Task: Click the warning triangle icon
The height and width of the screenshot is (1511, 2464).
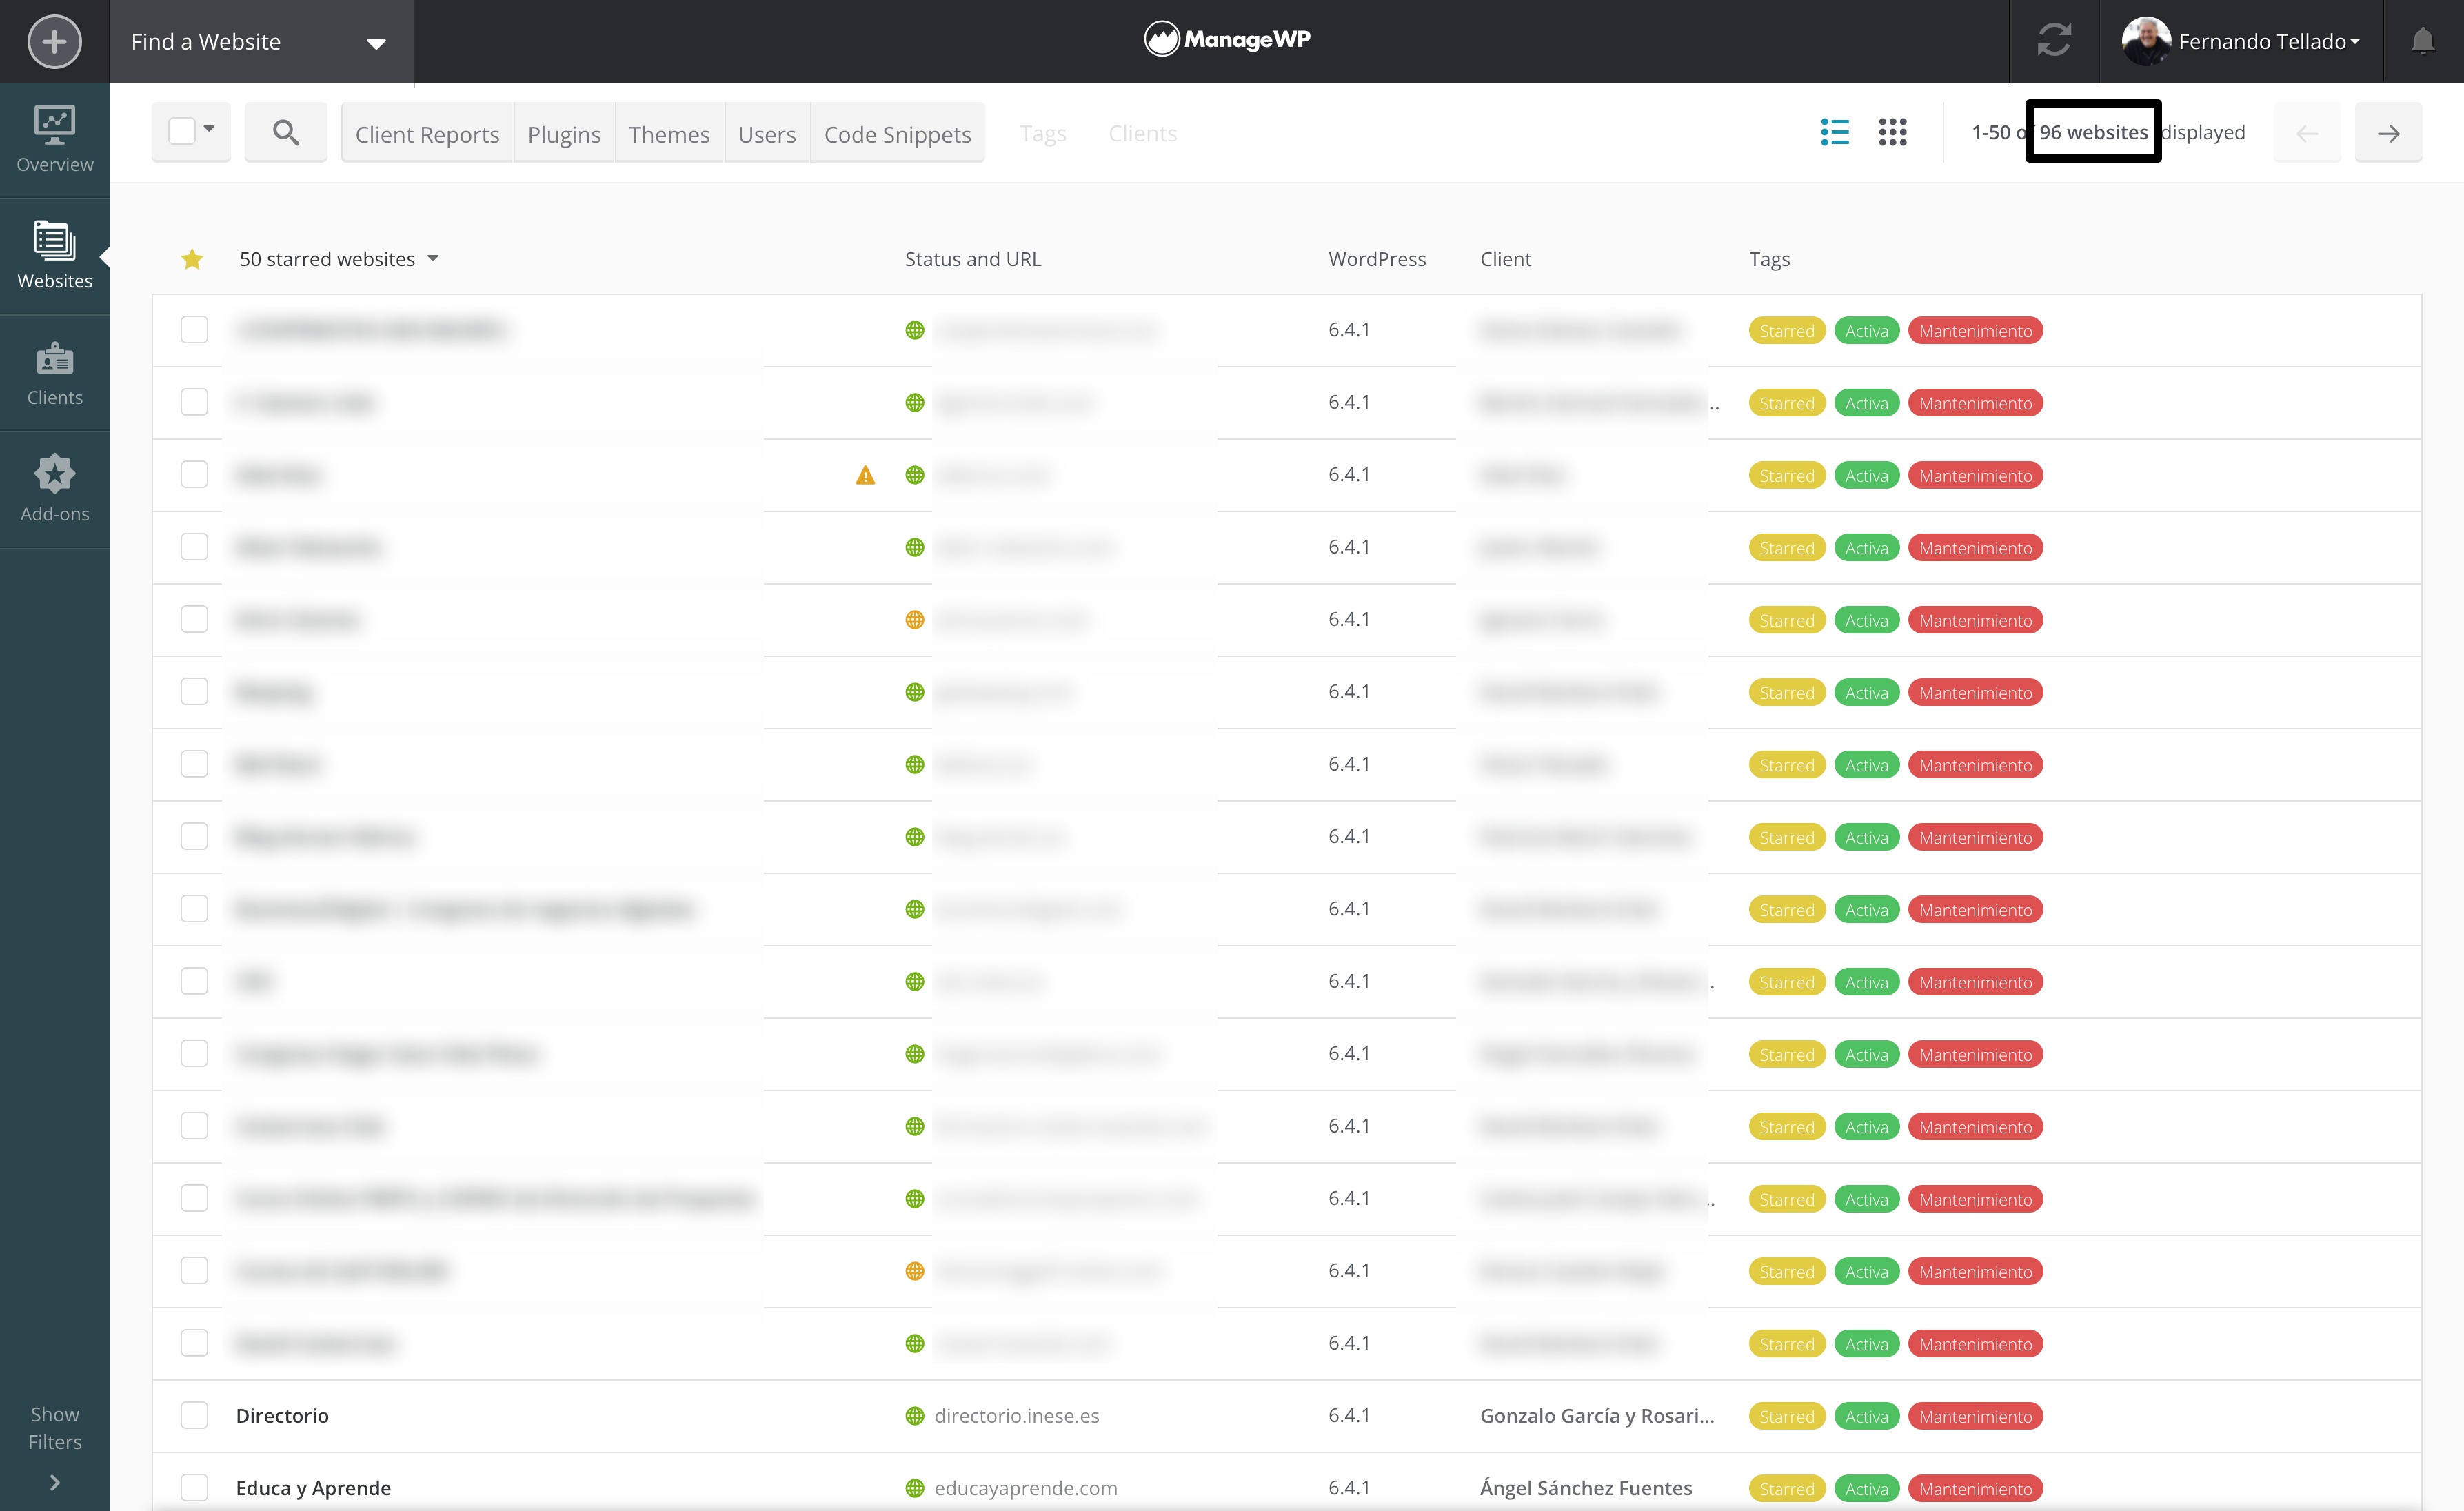Action: pos(865,475)
